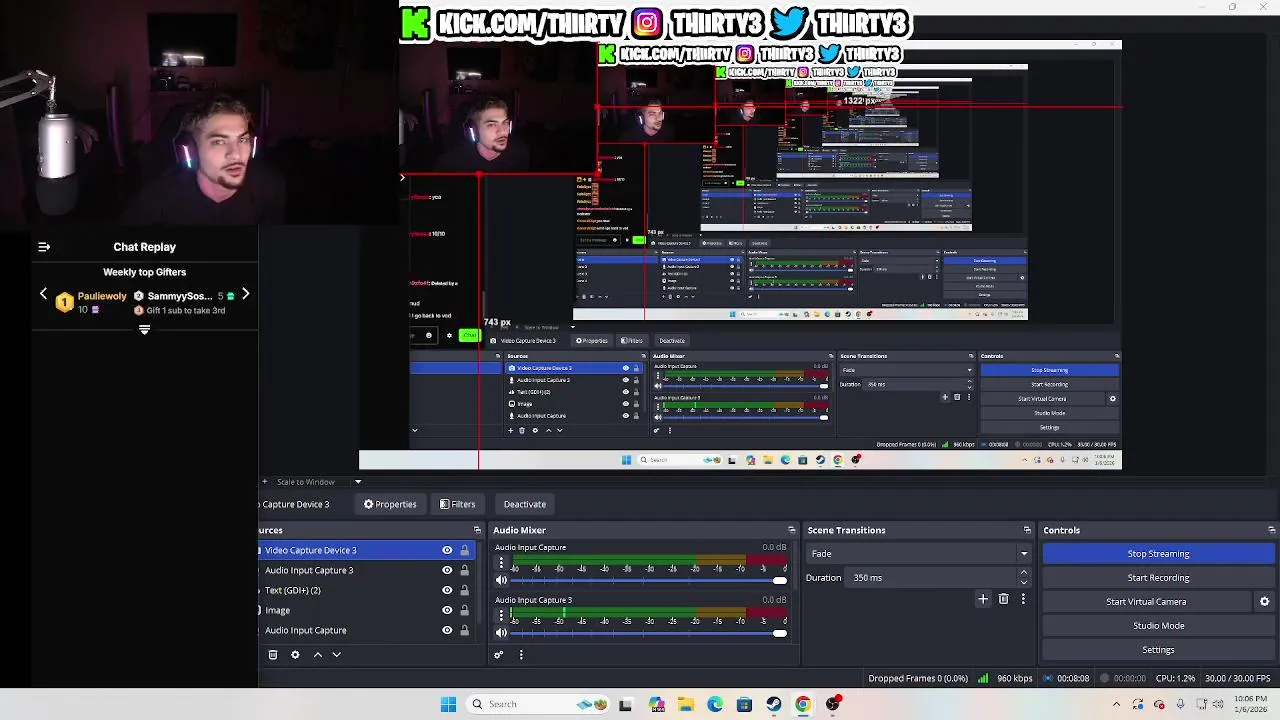The width and height of the screenshot is (1280, 720).
Task: Toggle lock on the Audio Input Capture 3 source
Action: (464, 570)
